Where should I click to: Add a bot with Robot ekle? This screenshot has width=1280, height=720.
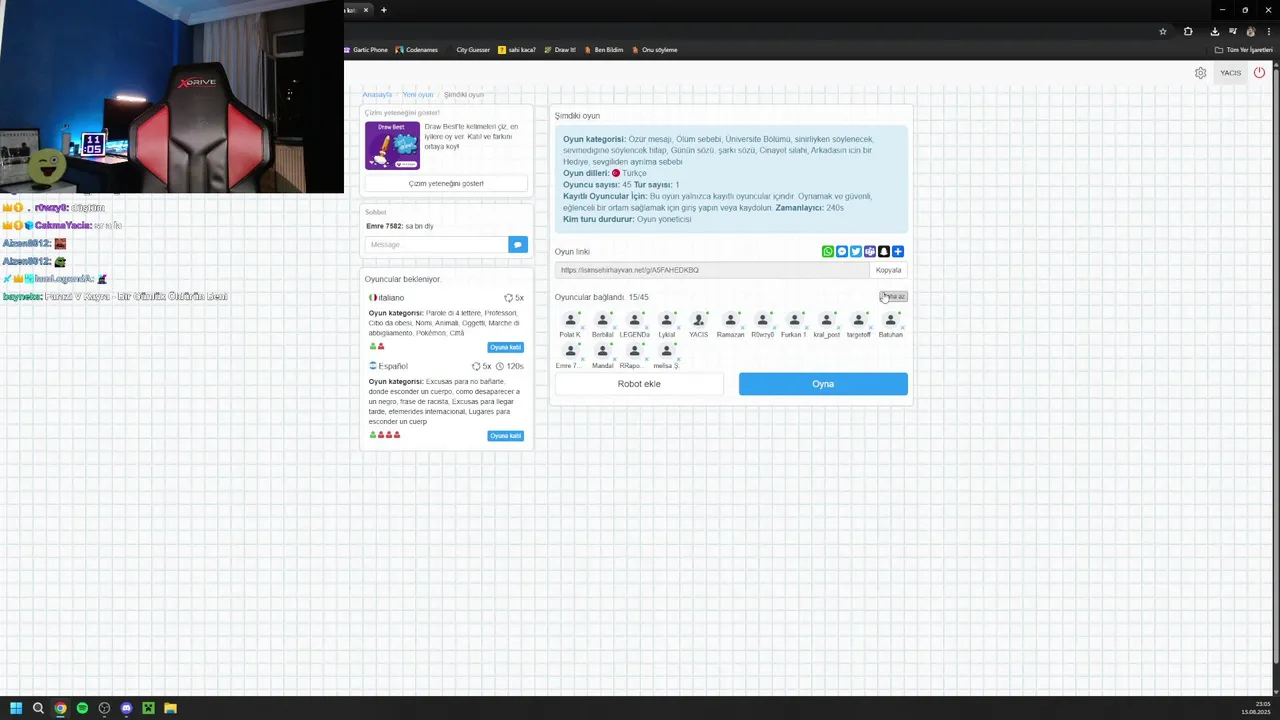[639, 384]
